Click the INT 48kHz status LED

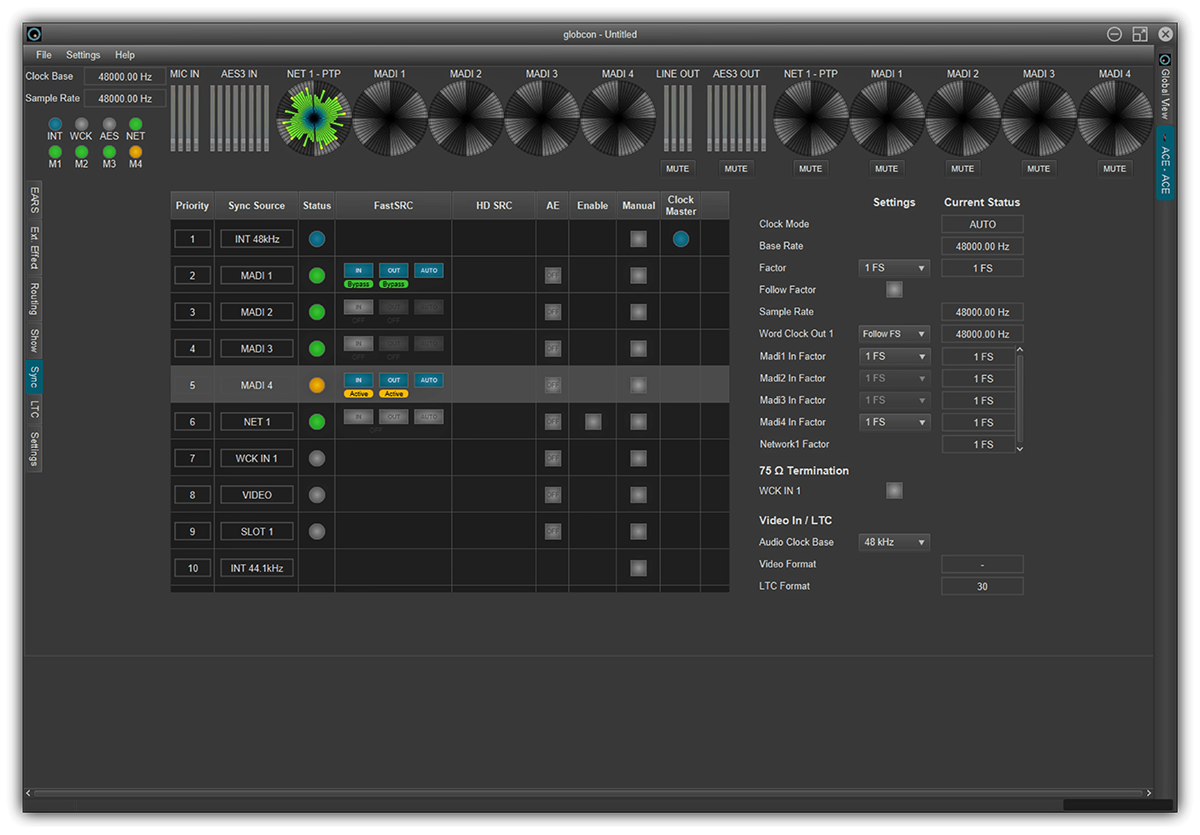[x=317, y=239]
